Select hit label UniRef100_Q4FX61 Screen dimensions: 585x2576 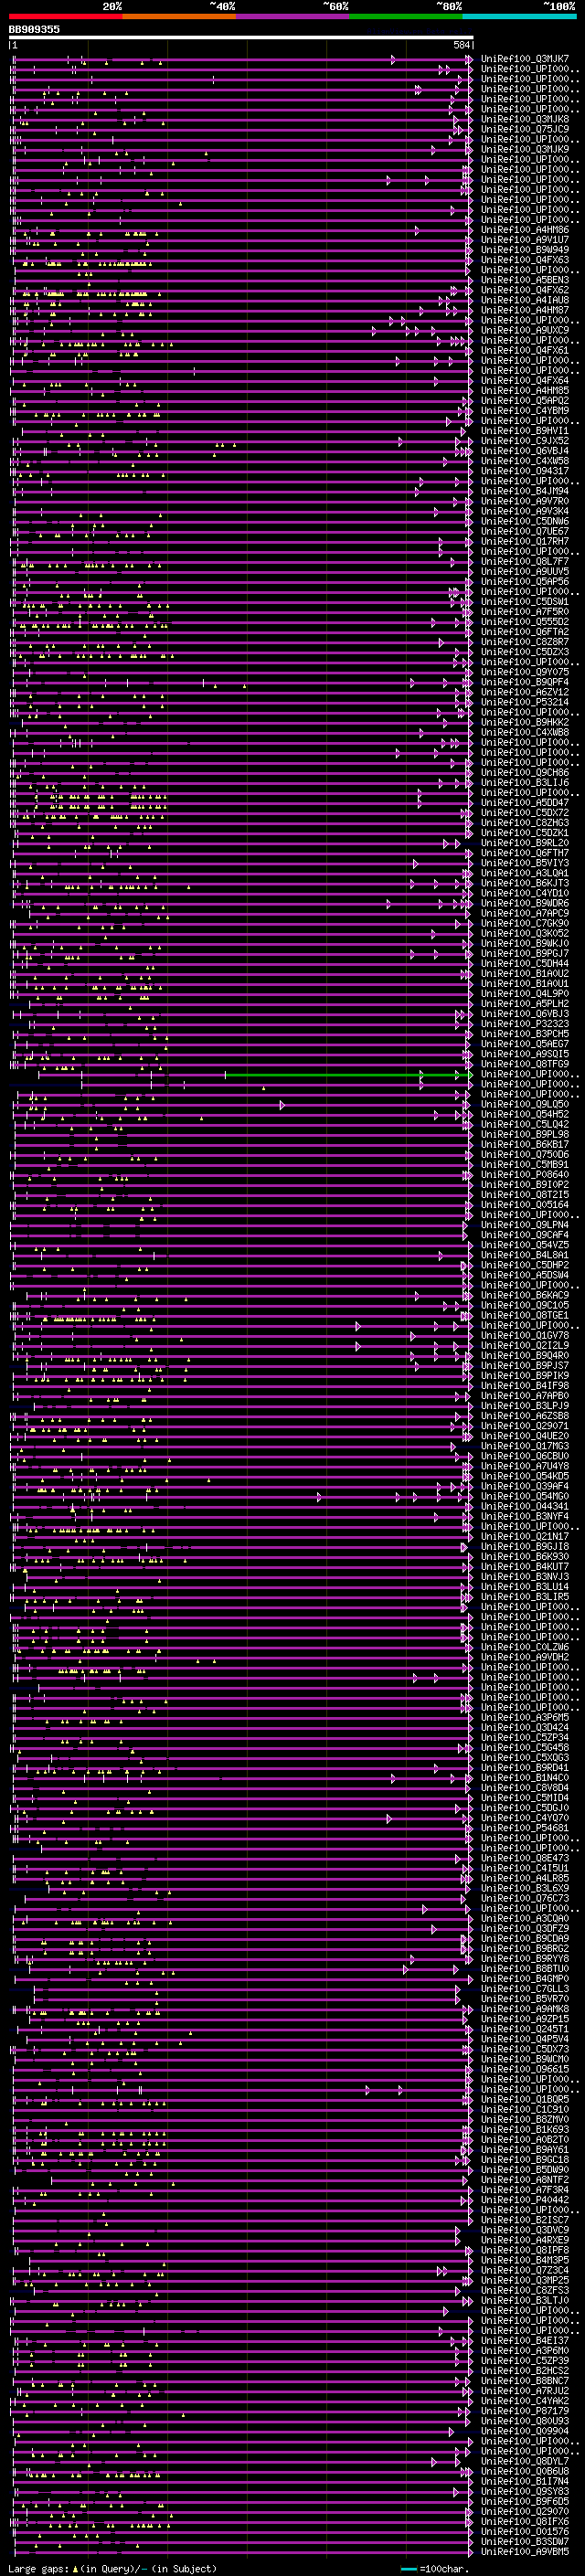[525, 350]
